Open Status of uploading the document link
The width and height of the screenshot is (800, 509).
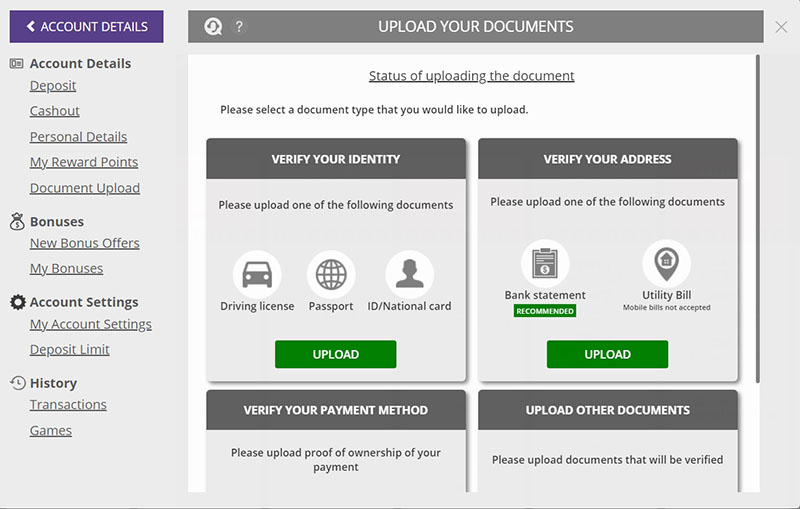click(x=471, y=76)
